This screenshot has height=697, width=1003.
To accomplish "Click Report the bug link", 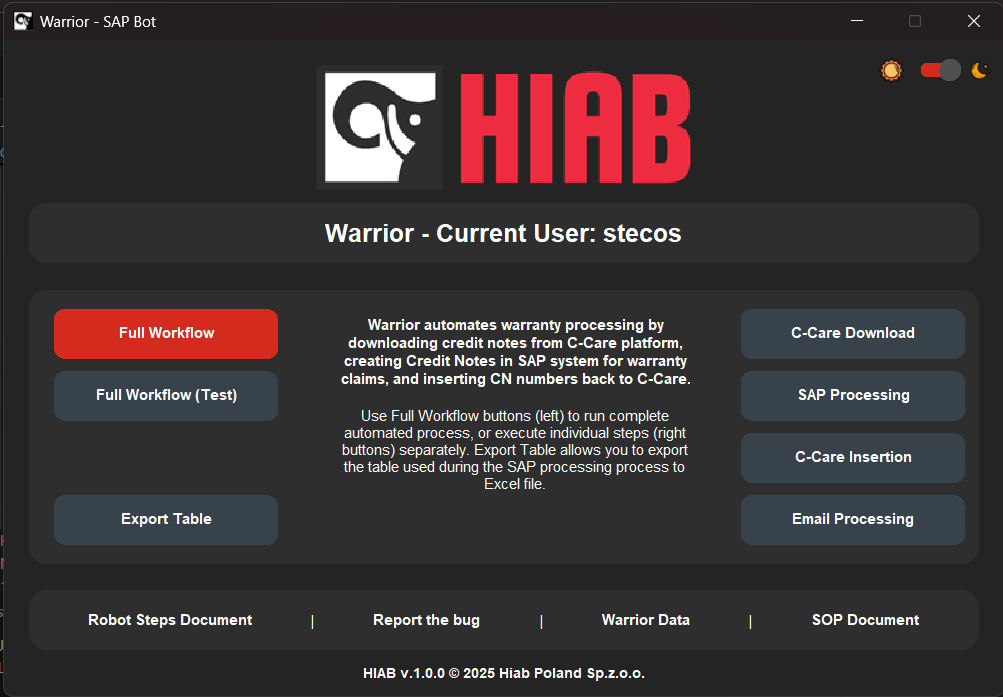I will [x=426, y=620].
